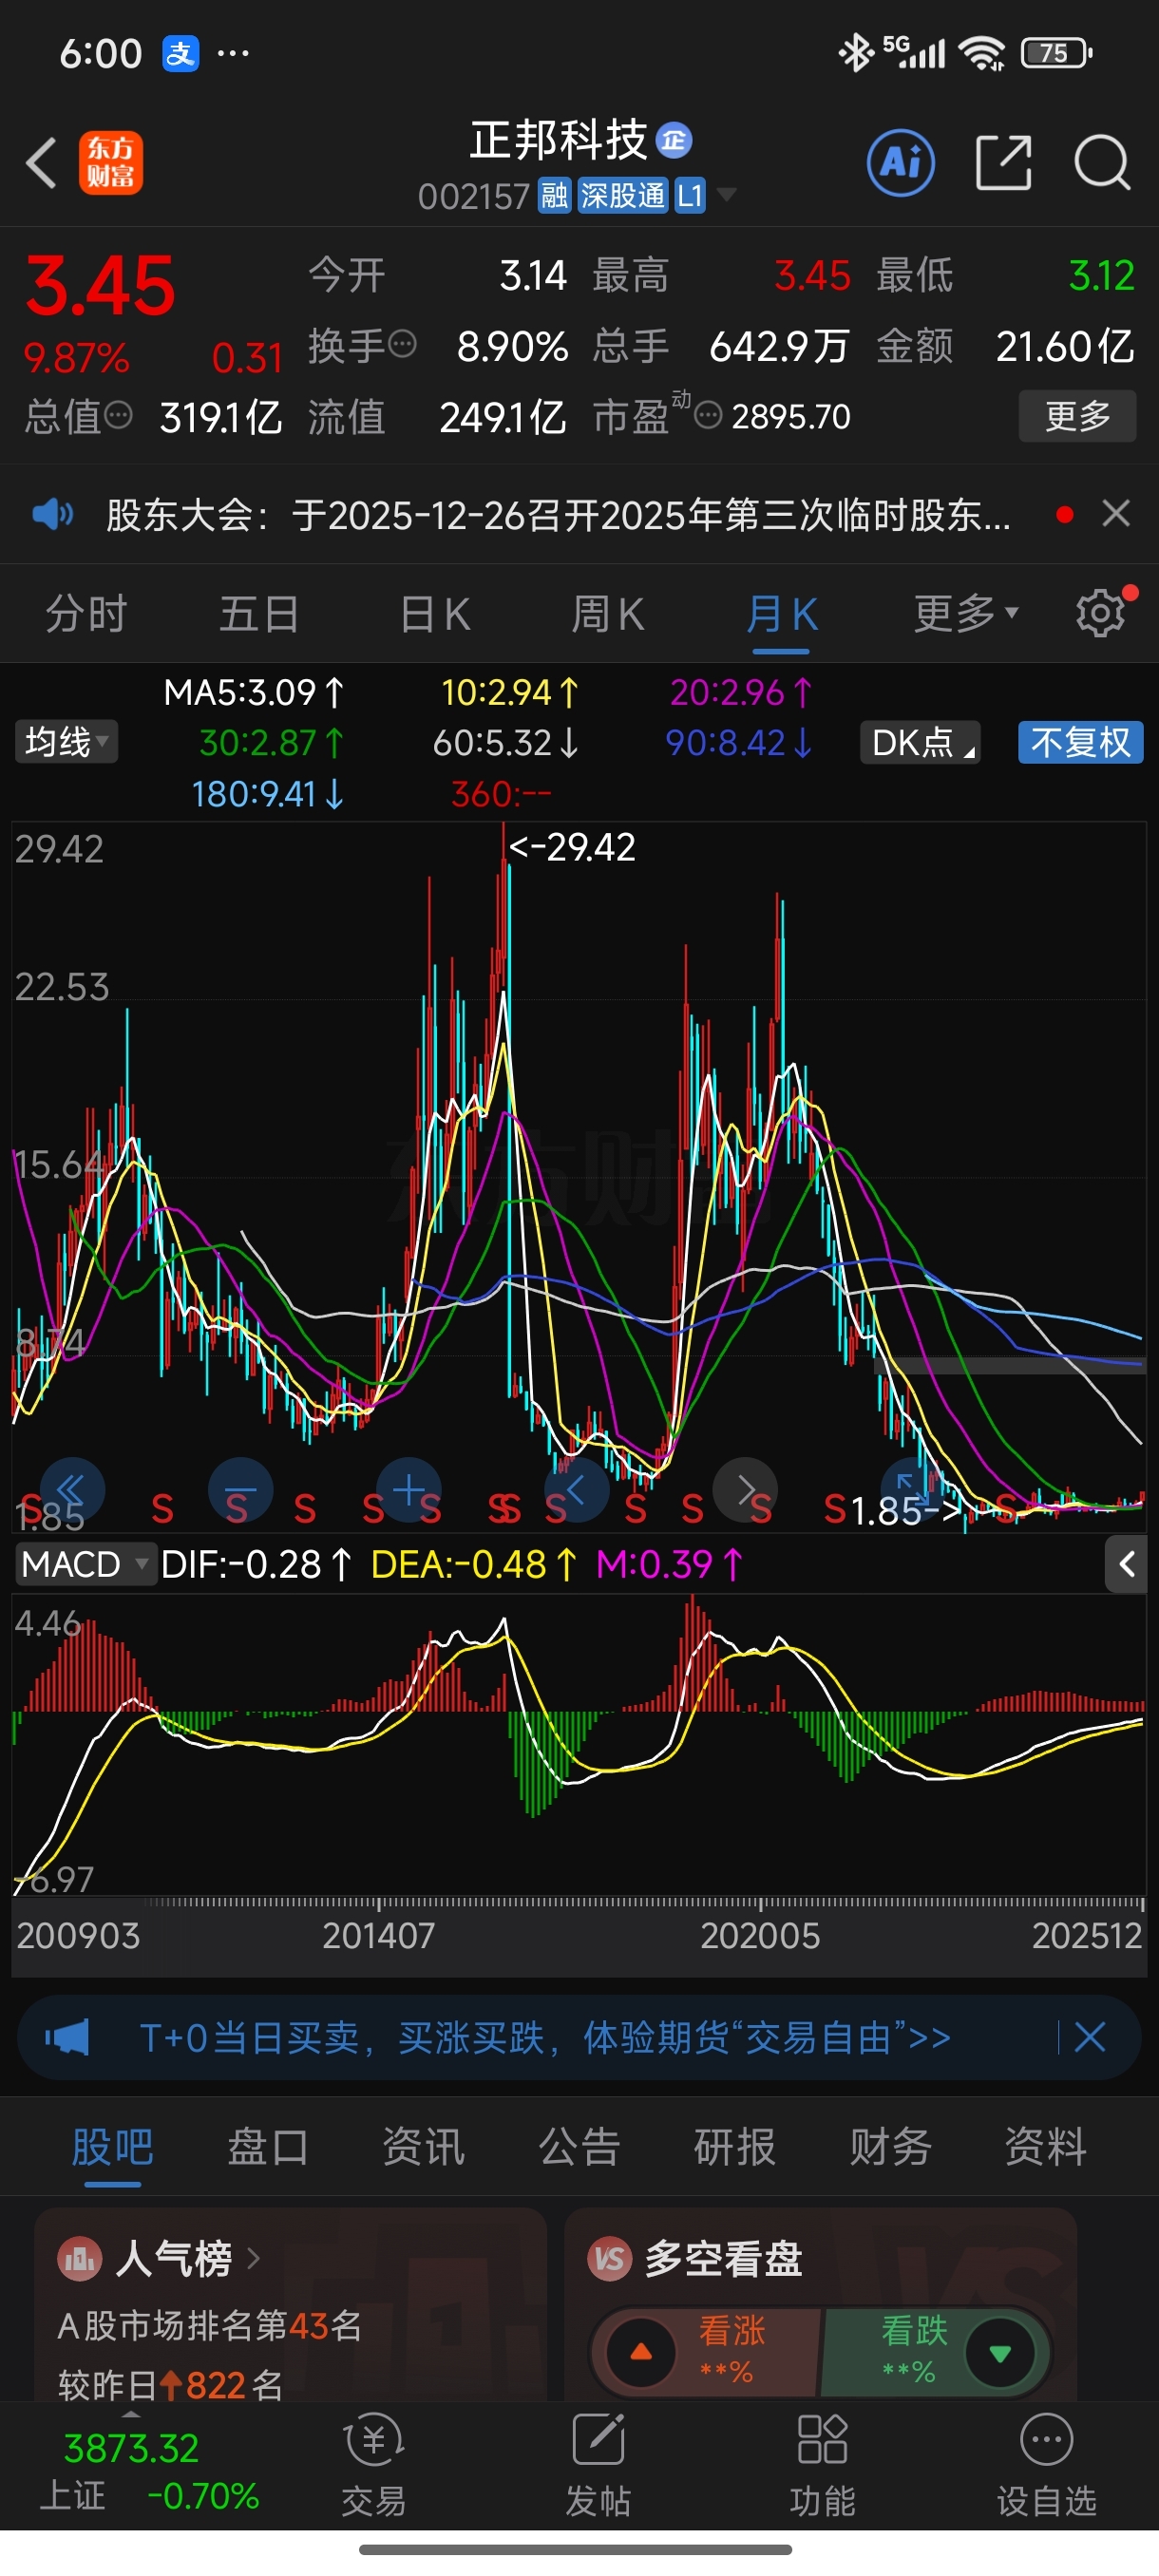The height and width of the screenshot is (2576, 1159).
Task: Tap the speaker icon beside 股东大会 notice
Action: [53, 515]
